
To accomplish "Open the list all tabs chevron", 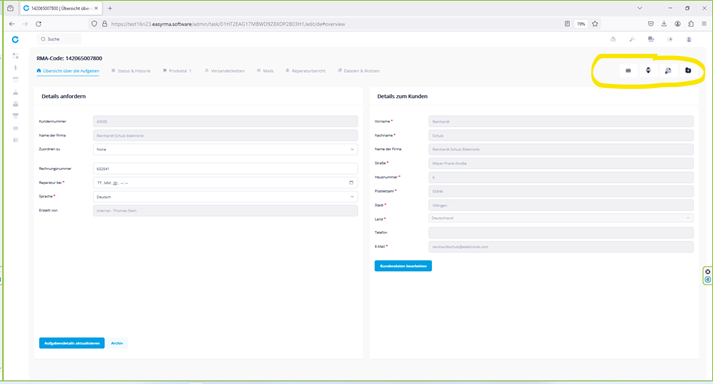I will [639, 8].
